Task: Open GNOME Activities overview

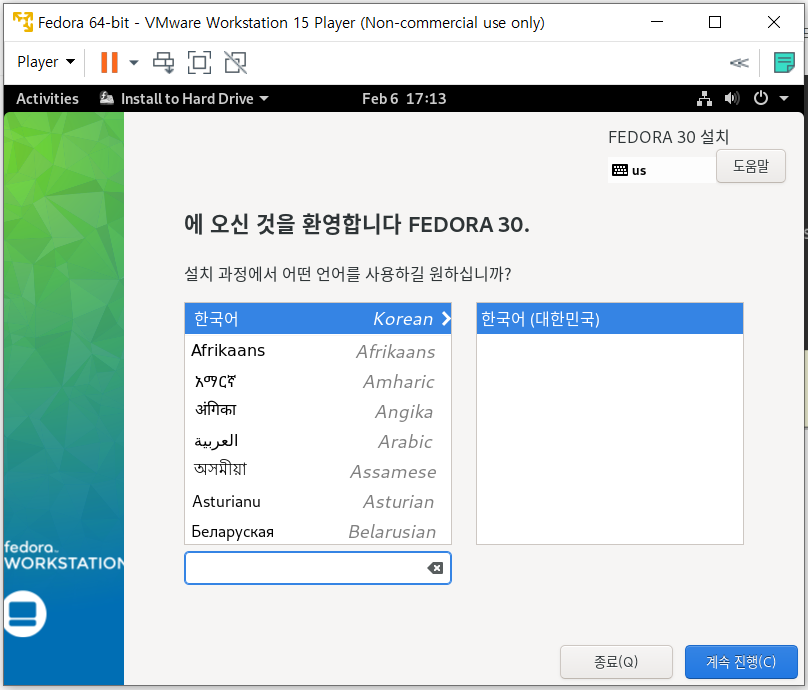Action: pyautogui.click(x=47, y=98)
